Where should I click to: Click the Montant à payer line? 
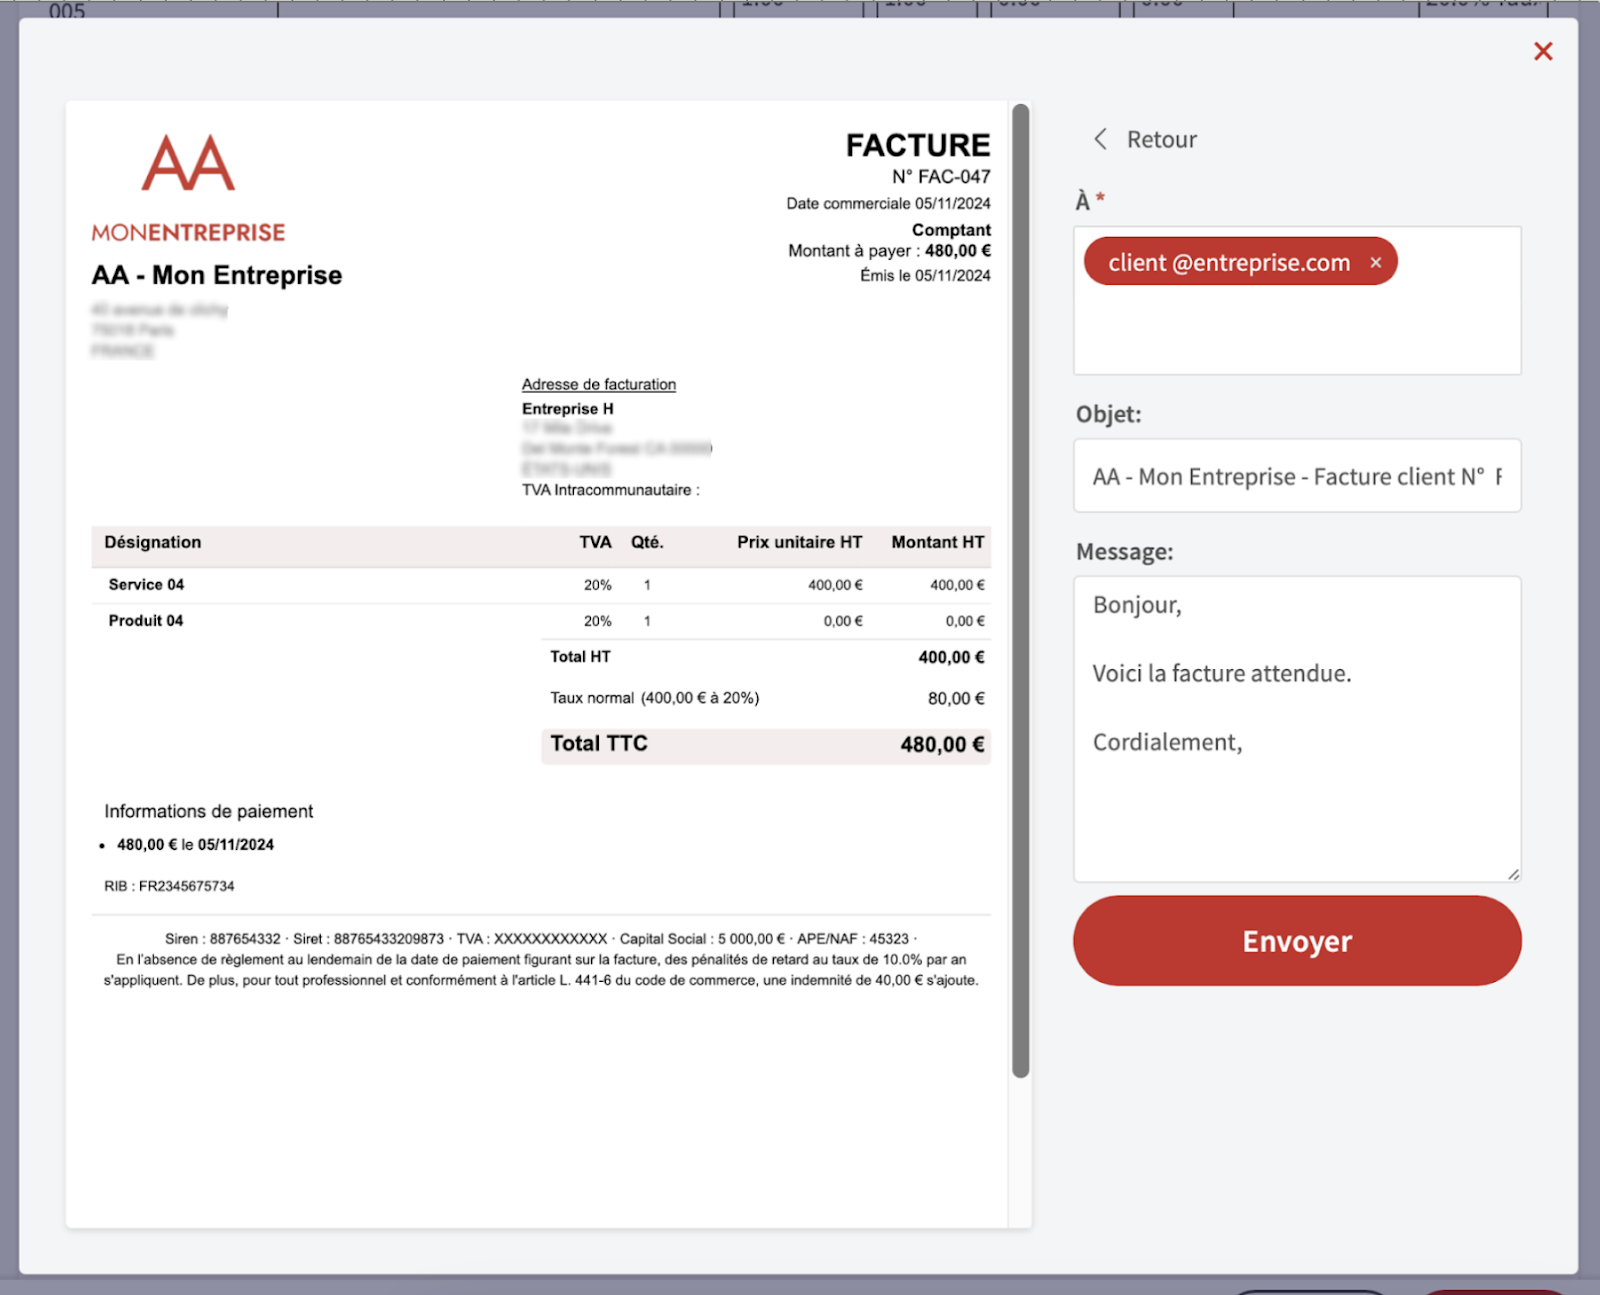[889, 251]
